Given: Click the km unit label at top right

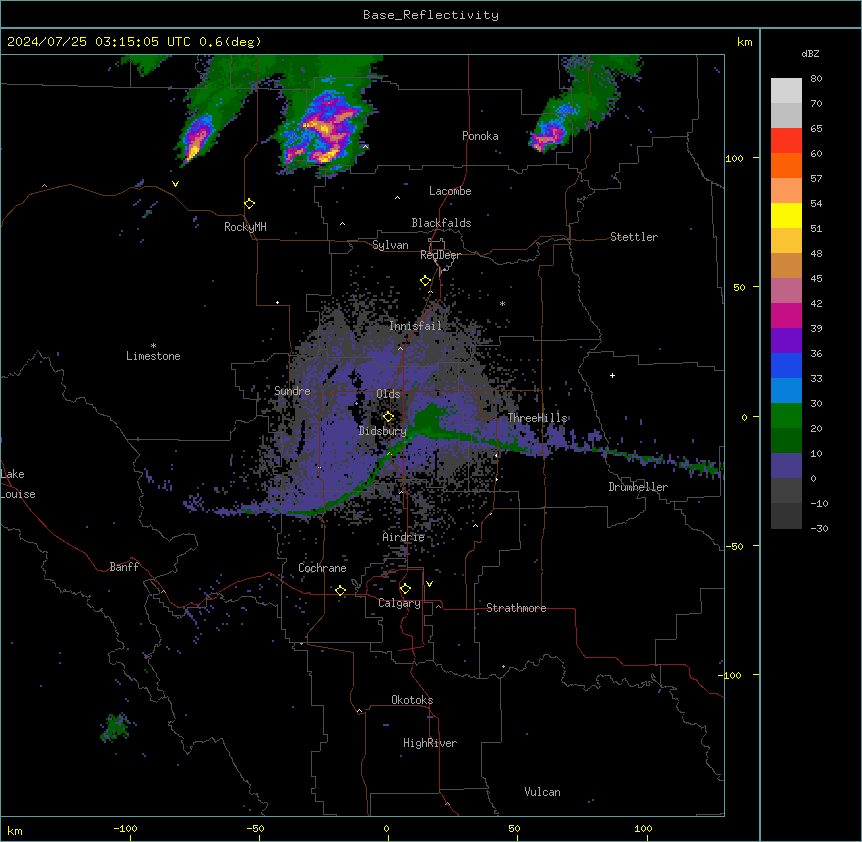Looking at the screenshot, I should (x=745, y=42).
